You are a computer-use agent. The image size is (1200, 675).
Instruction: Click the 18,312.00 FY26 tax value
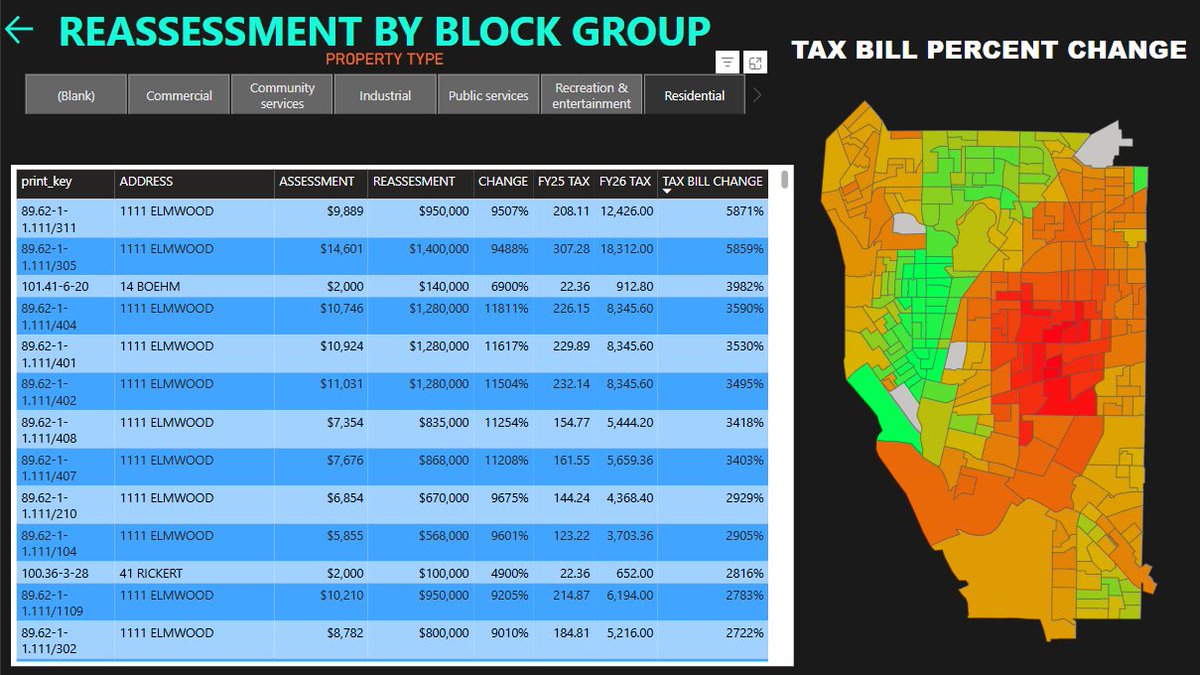pyautogui.click(x=626, y=249)
